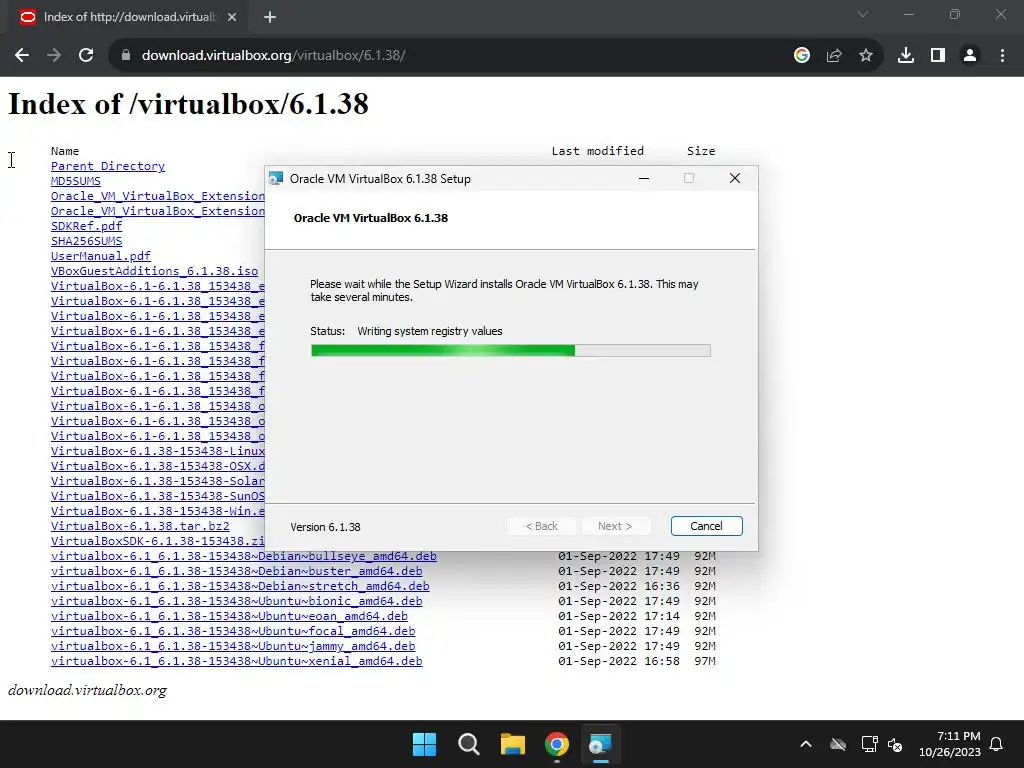Open the taskbar Search icon
The height and width of the screenshot is (768, 1024).
point(469,744)
